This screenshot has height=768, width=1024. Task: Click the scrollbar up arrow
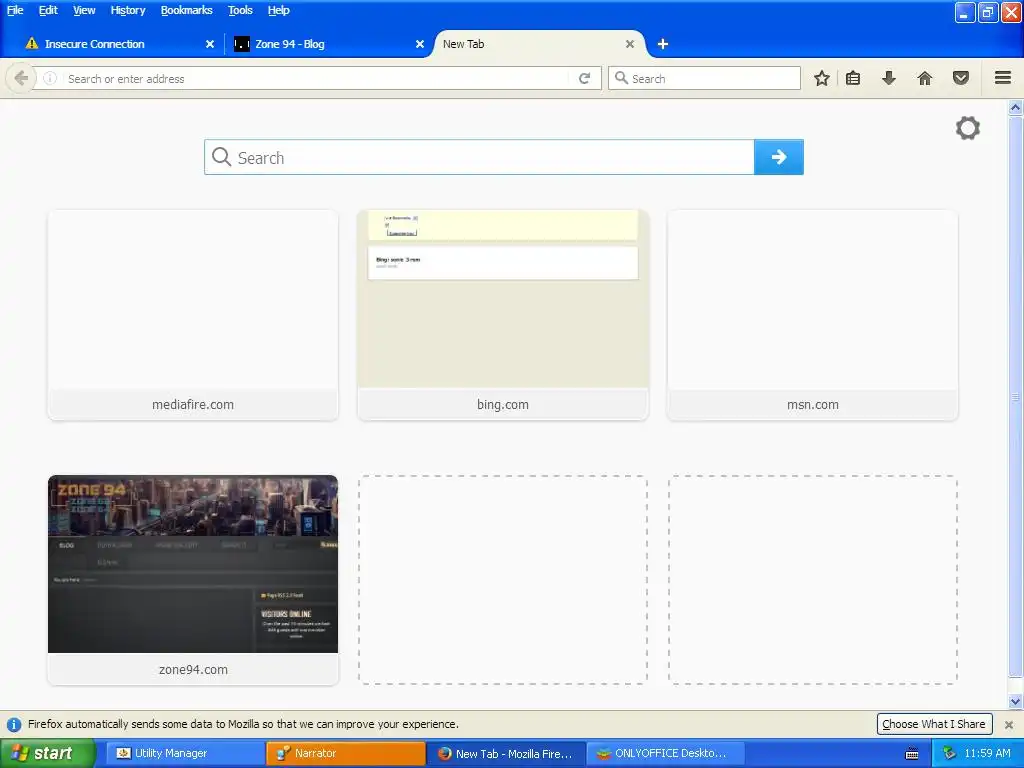(1016, 107)
